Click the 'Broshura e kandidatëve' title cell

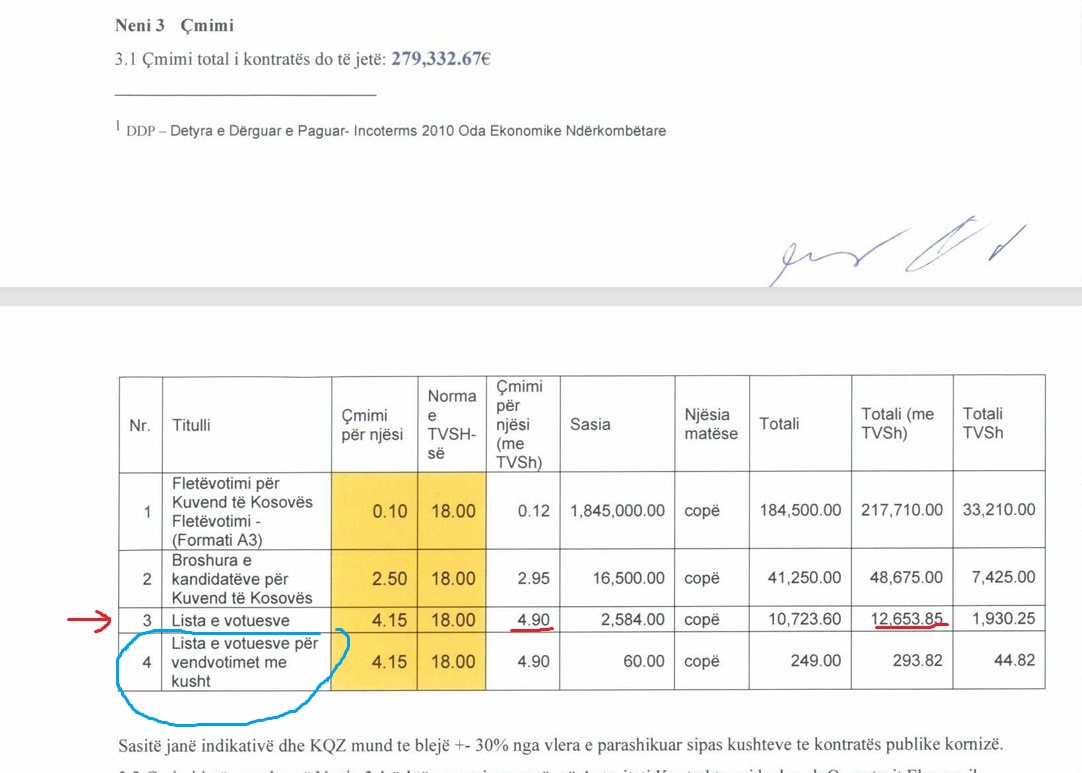[x=242, y=578]
